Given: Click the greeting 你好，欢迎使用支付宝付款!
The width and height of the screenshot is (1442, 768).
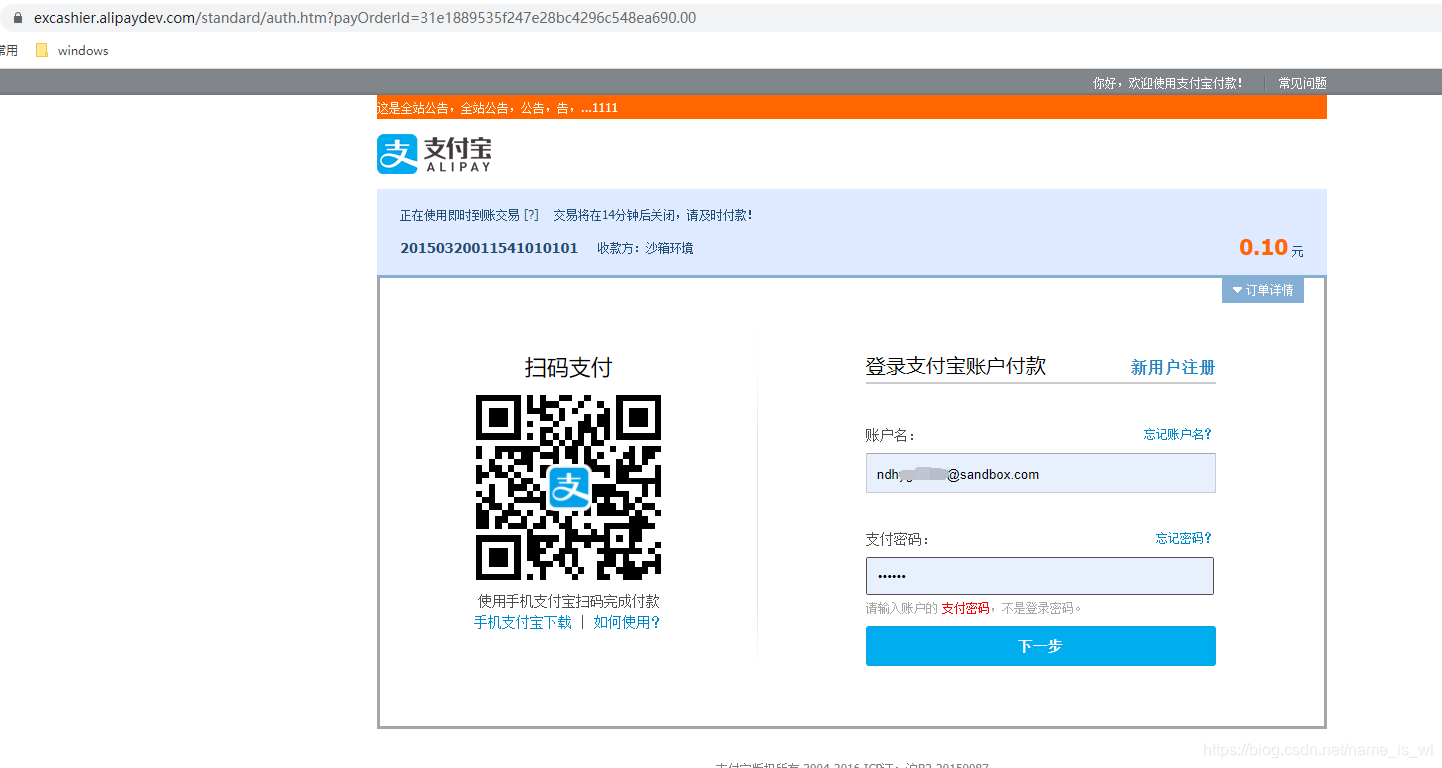Looking at the screenshot, I should 1168,83.
